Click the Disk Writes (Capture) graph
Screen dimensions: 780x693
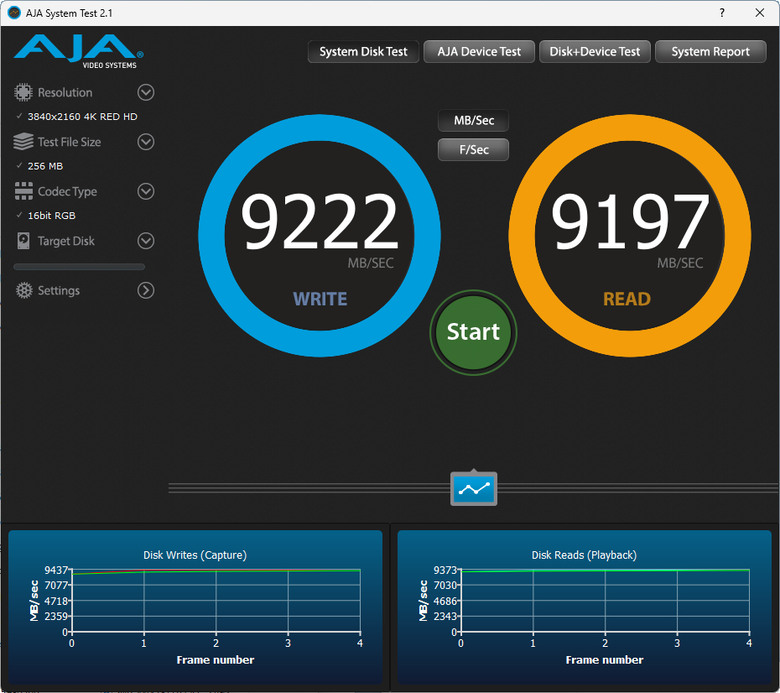pos(195,607)
